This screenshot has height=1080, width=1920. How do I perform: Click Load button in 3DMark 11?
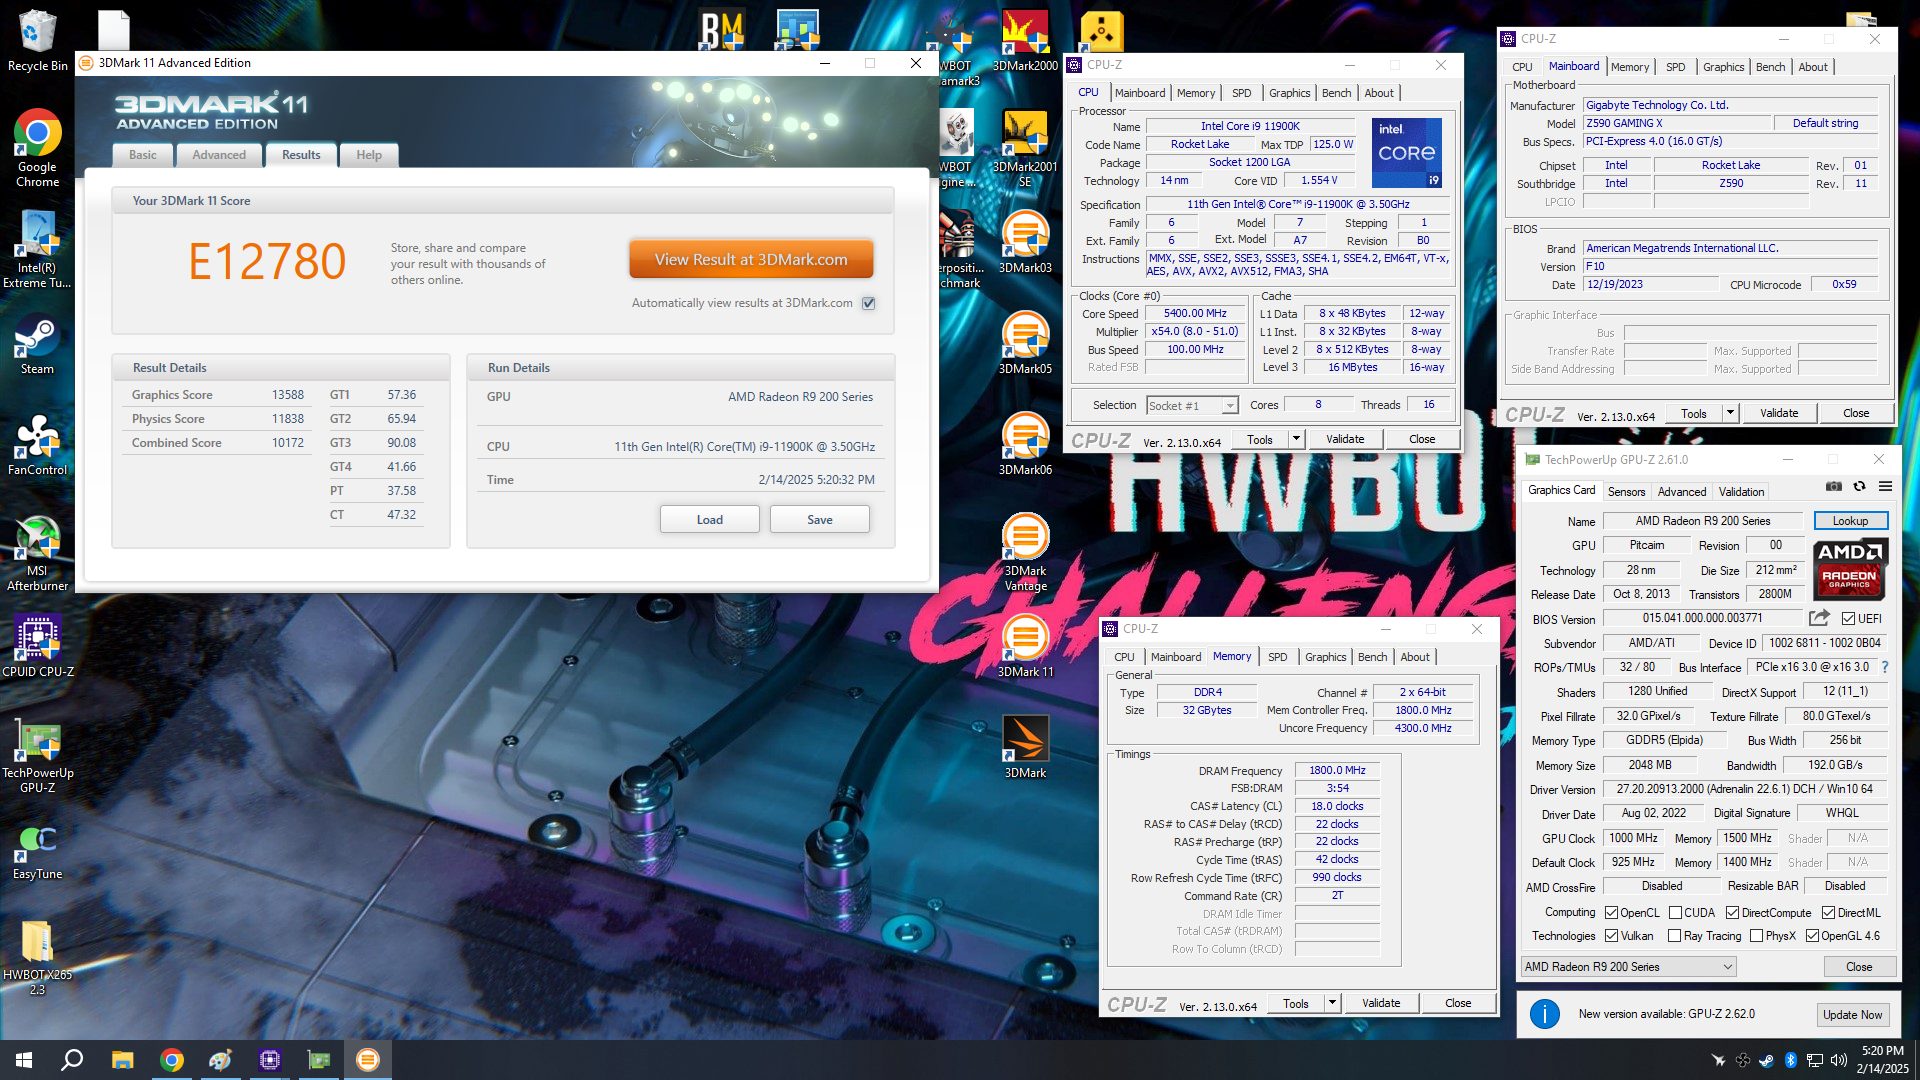coord(710,520)
